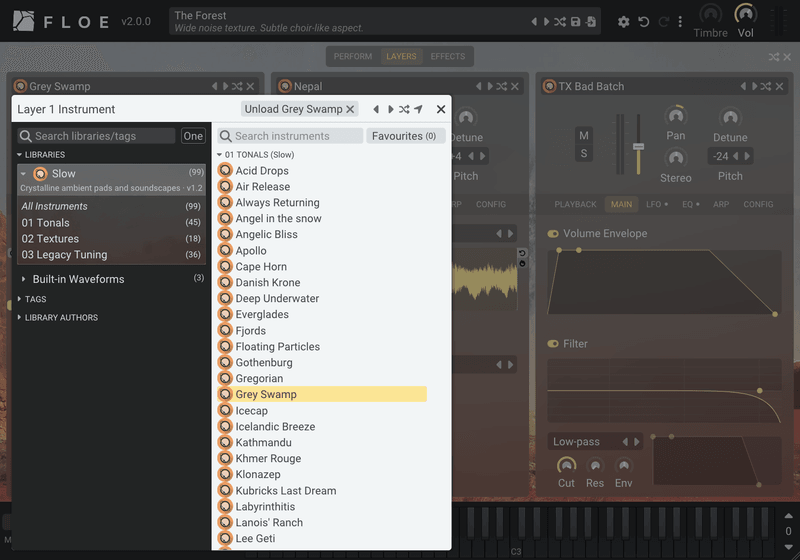The height and width of the screenshot is (560, 800).
Task: Open CONFIG tab in TX Bad Batch layer
Action: [x=758, y=205]
